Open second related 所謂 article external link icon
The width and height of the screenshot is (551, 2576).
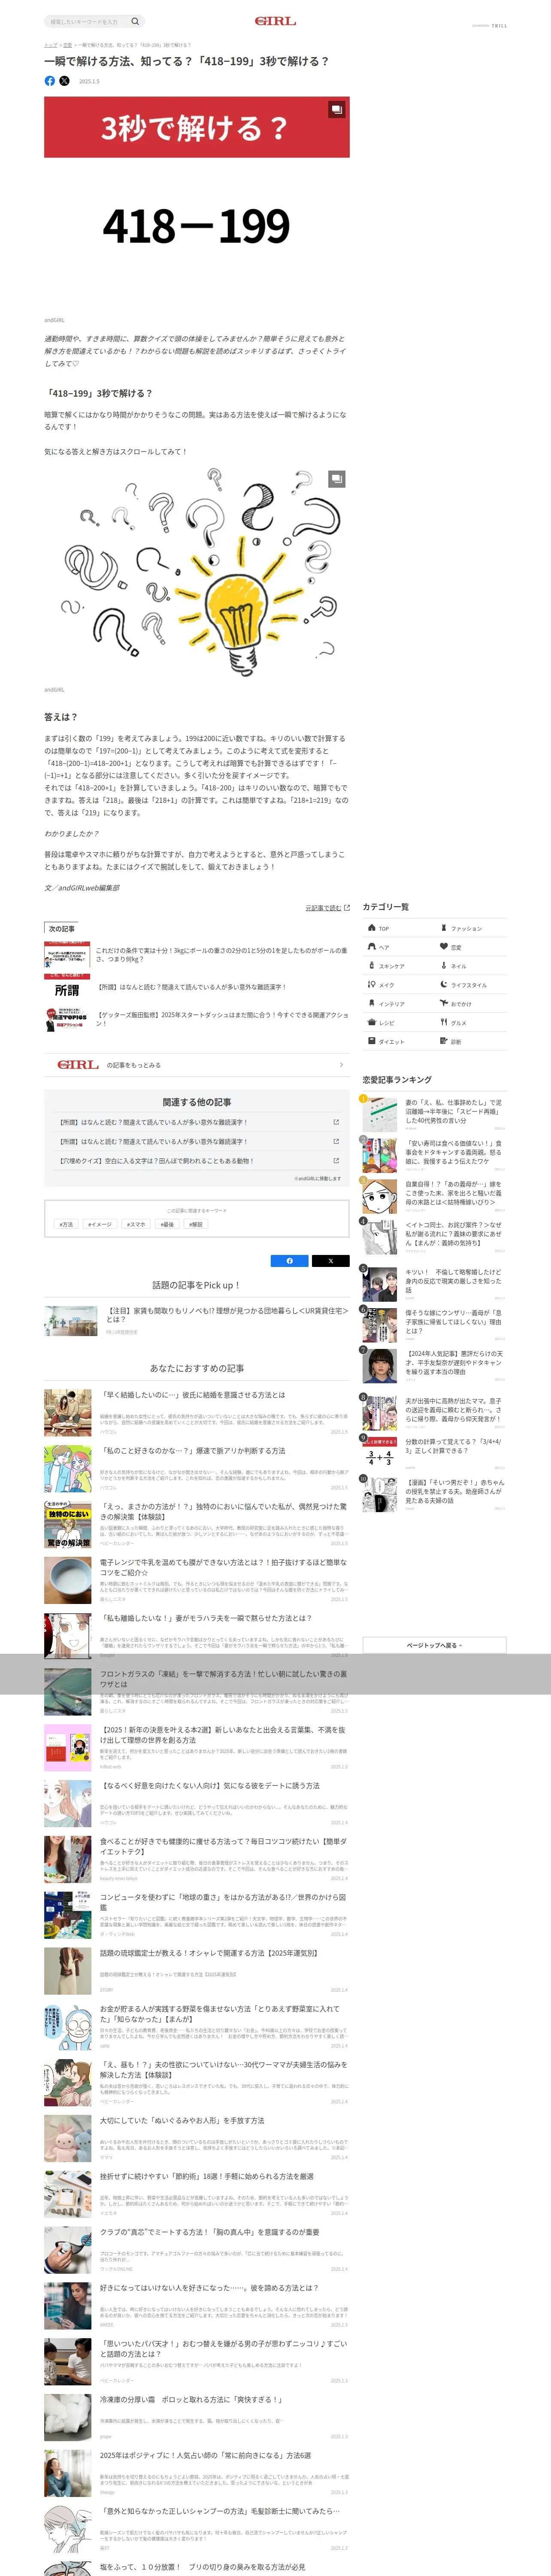[336, 1141]
